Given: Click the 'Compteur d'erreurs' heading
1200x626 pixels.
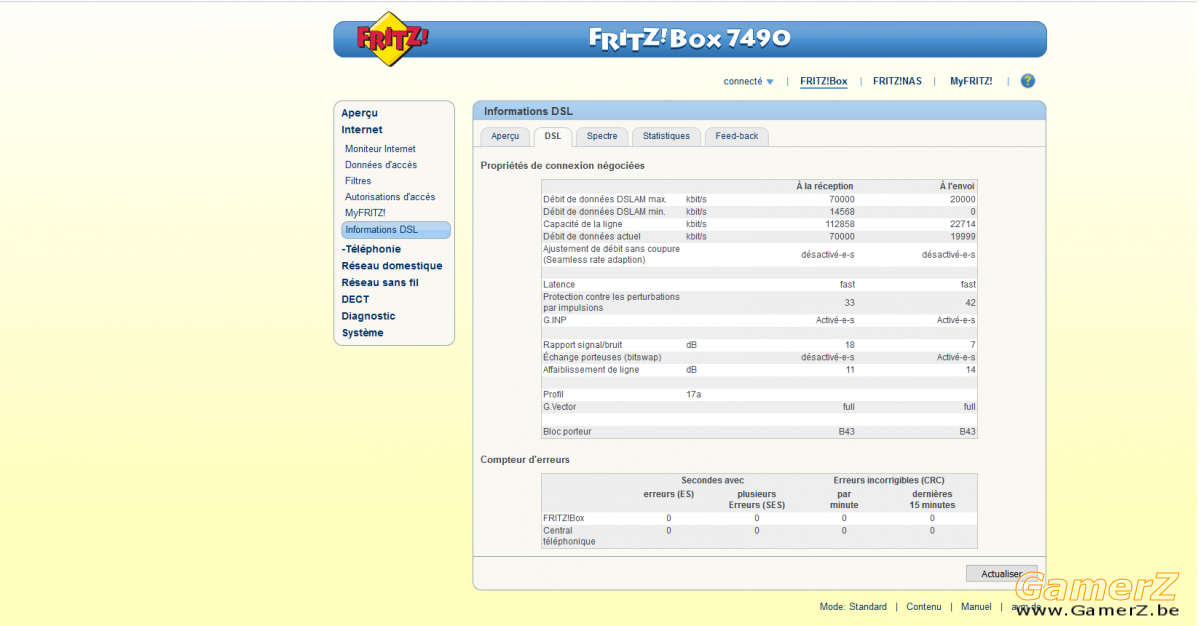Looking at the screenshot, I should point(525,460).
